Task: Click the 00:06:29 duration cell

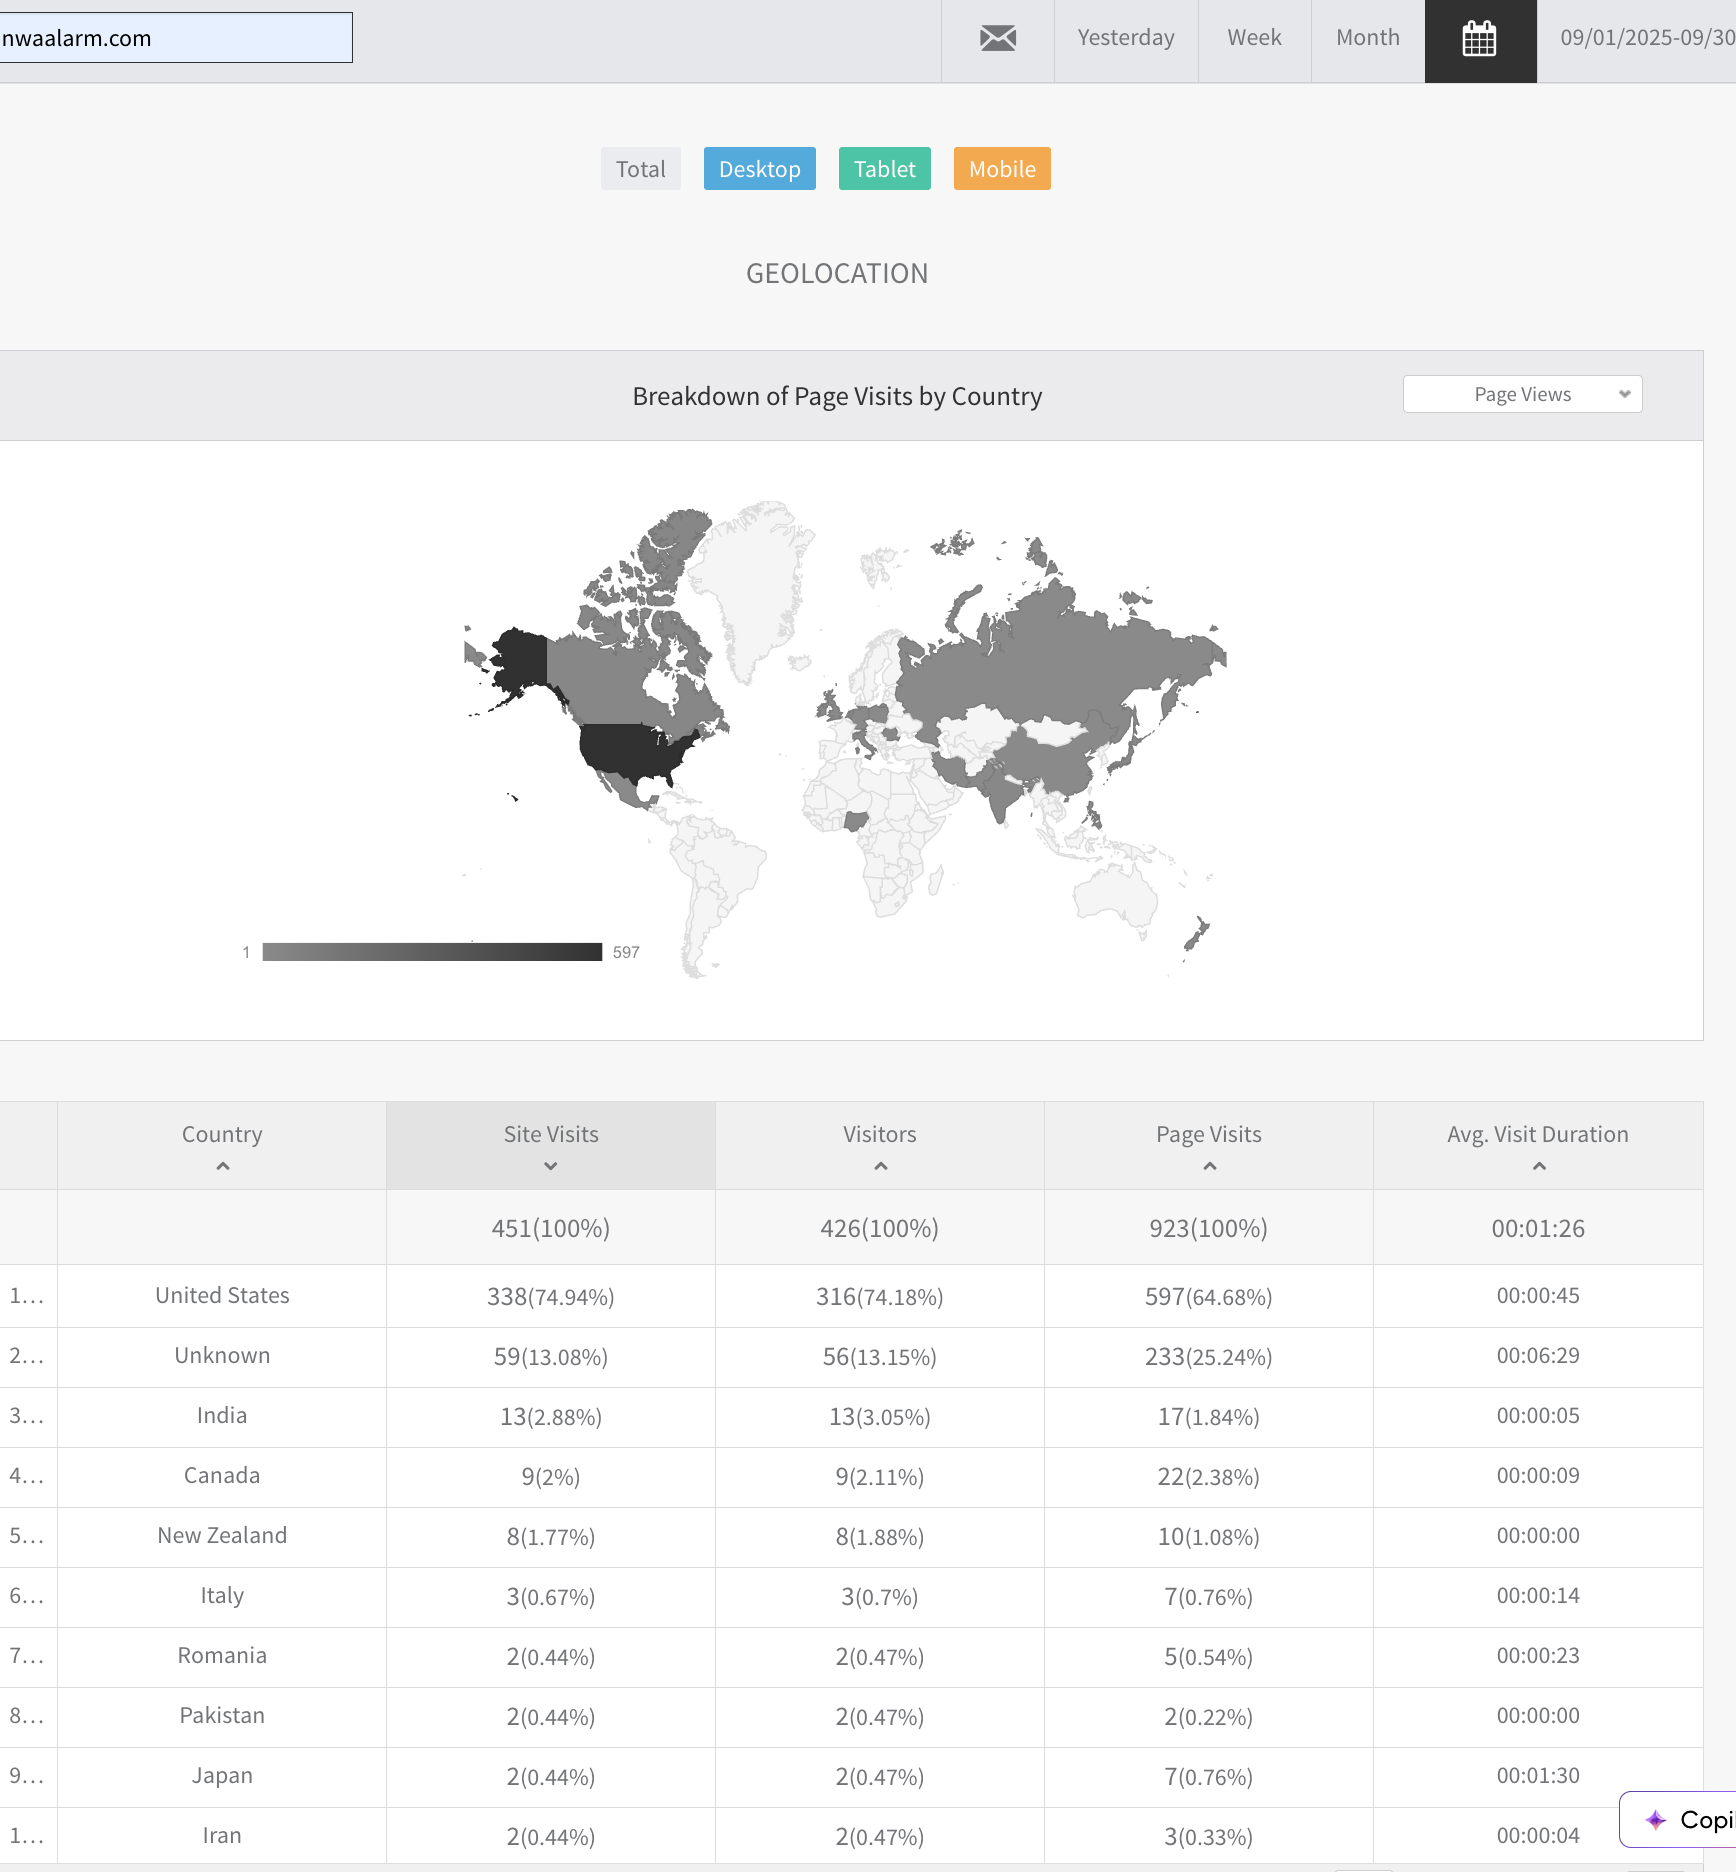Action: [x=1538, y=1356]
